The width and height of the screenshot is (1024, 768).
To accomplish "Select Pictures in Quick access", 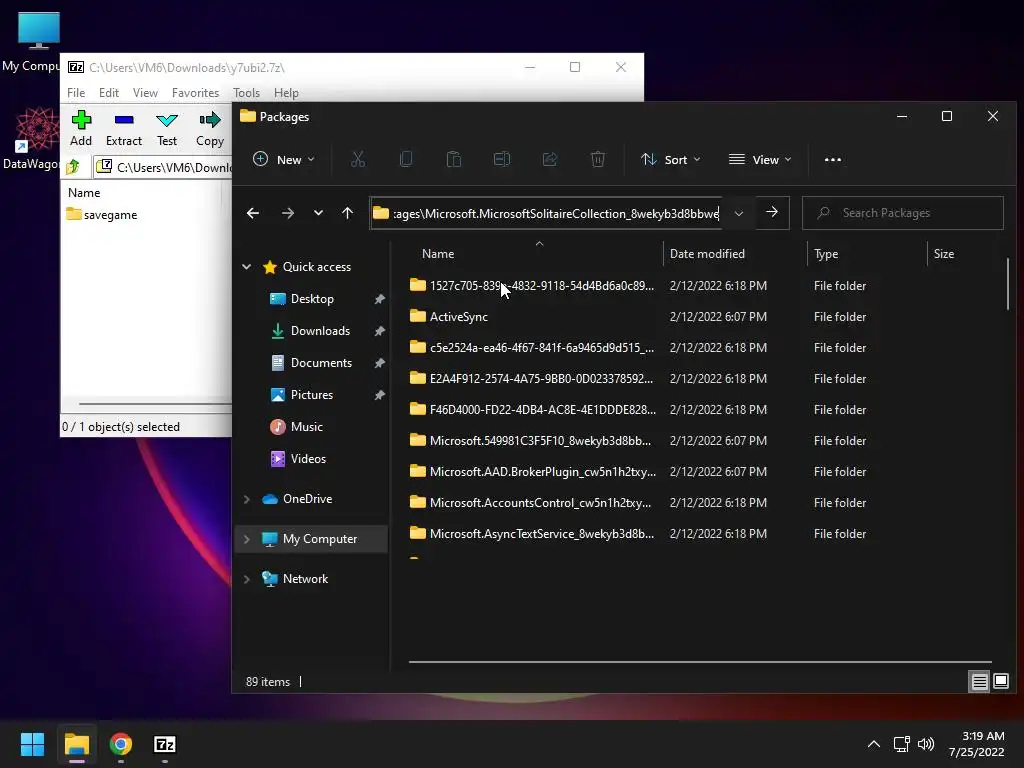I will click(x=312, y=394).
